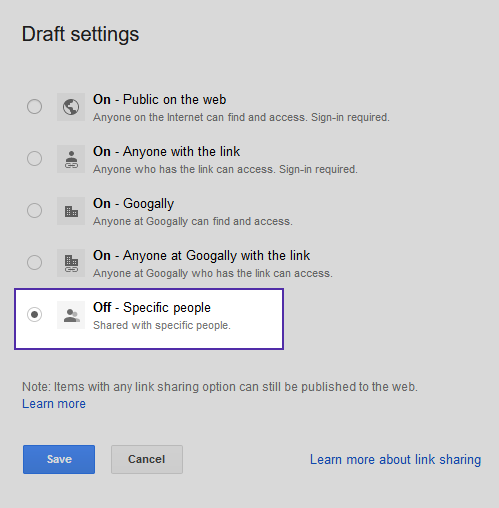Click the 'On - Public on the web' label

click(x=160, y=100)
